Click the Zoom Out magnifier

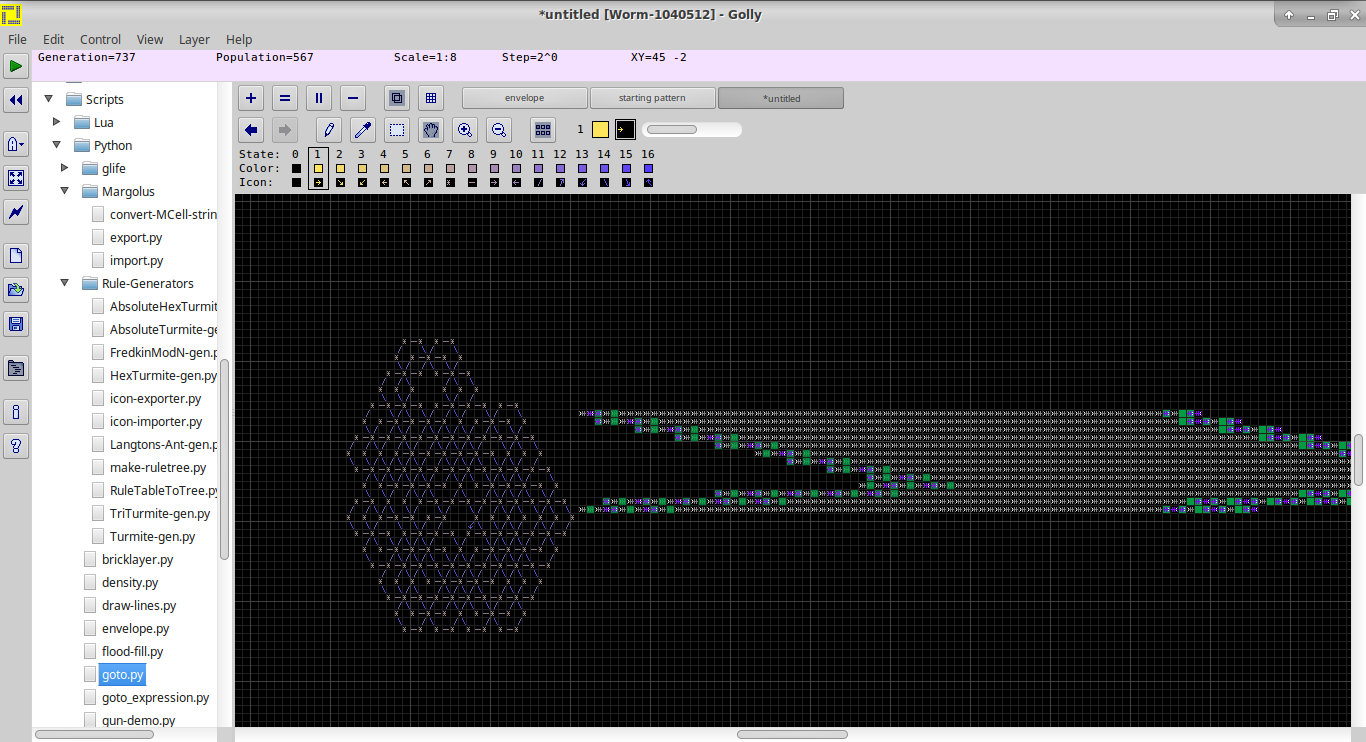pyautogui.click(x=499, y=130)
